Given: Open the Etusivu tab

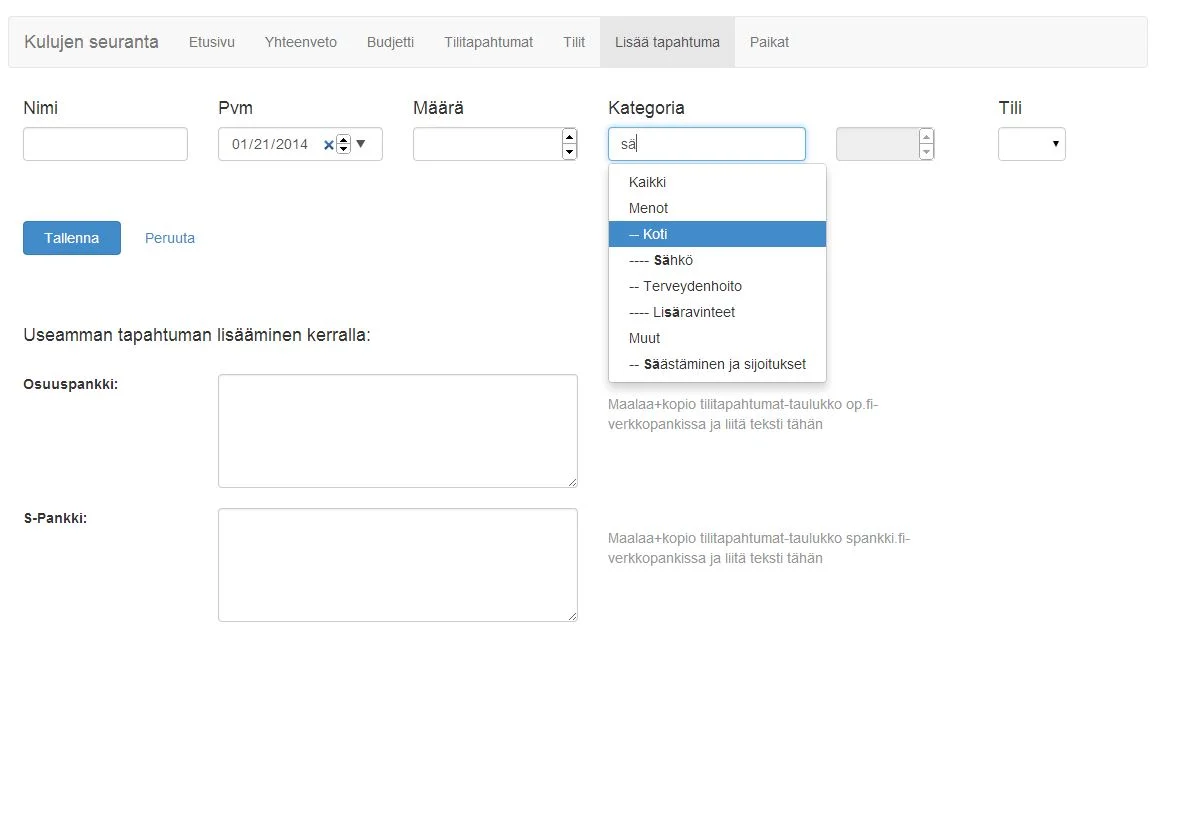Looking at the screenshot, I should [x=212, y=42].
